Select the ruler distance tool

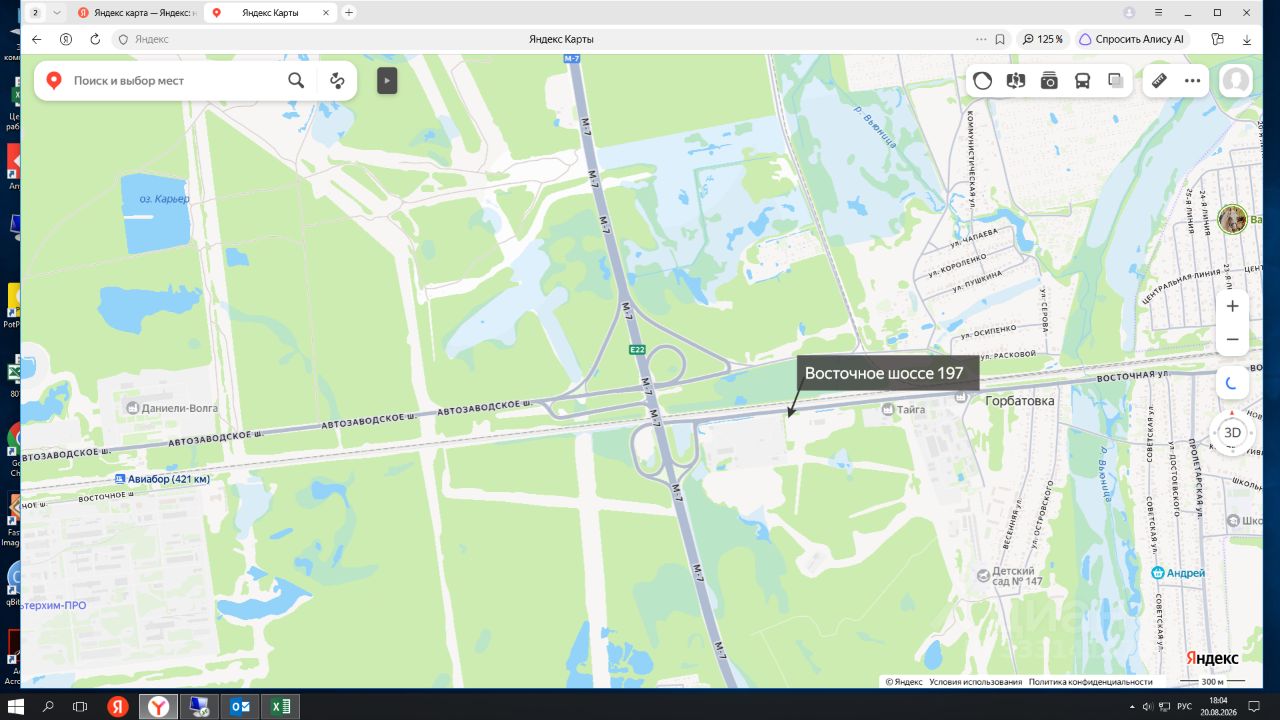(1160, 81)
